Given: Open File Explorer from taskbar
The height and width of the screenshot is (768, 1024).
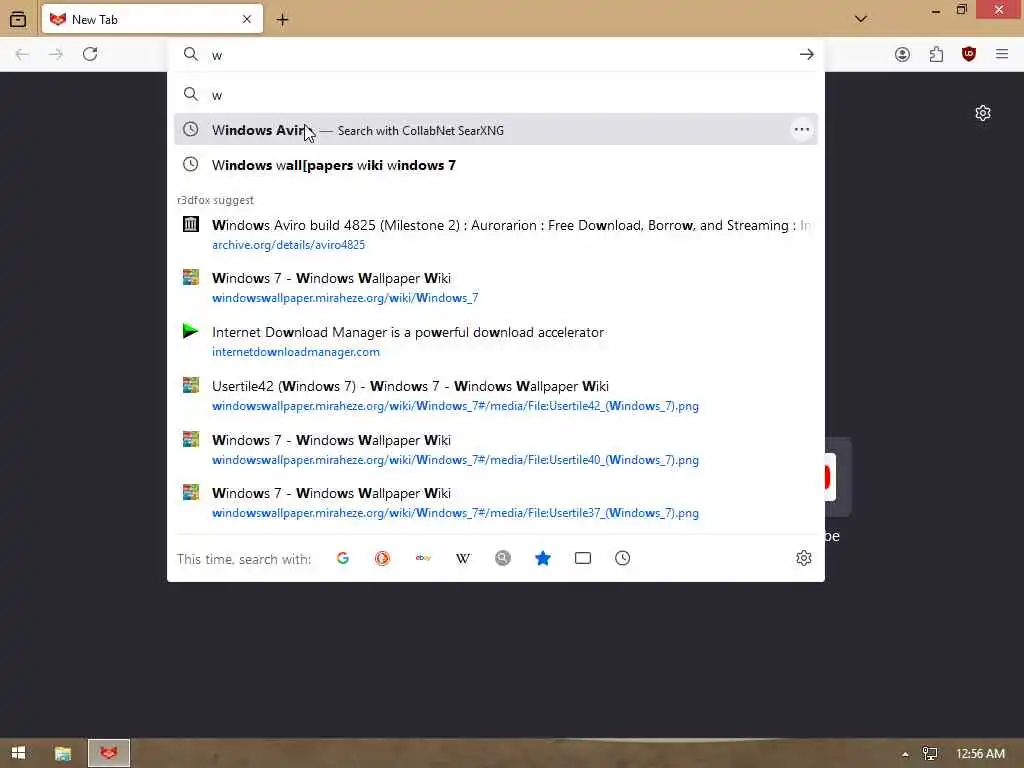Looking at the screenshot, I should 63,754.
